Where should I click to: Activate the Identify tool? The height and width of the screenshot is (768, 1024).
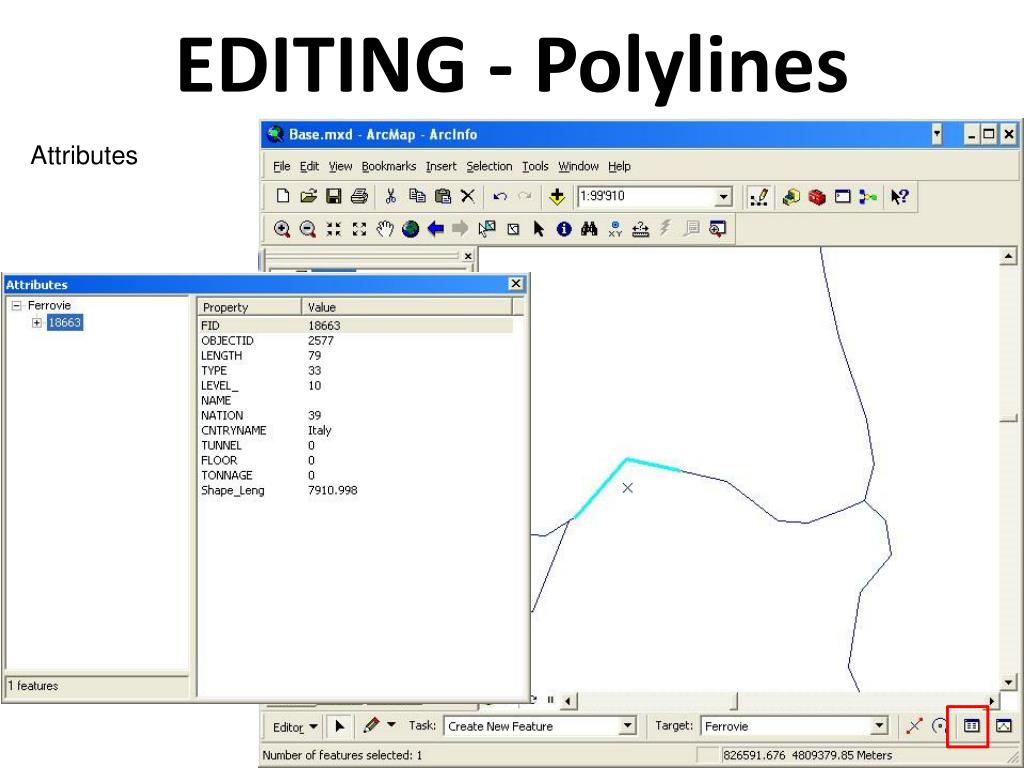pyautogui.click(x=564, y=229)
